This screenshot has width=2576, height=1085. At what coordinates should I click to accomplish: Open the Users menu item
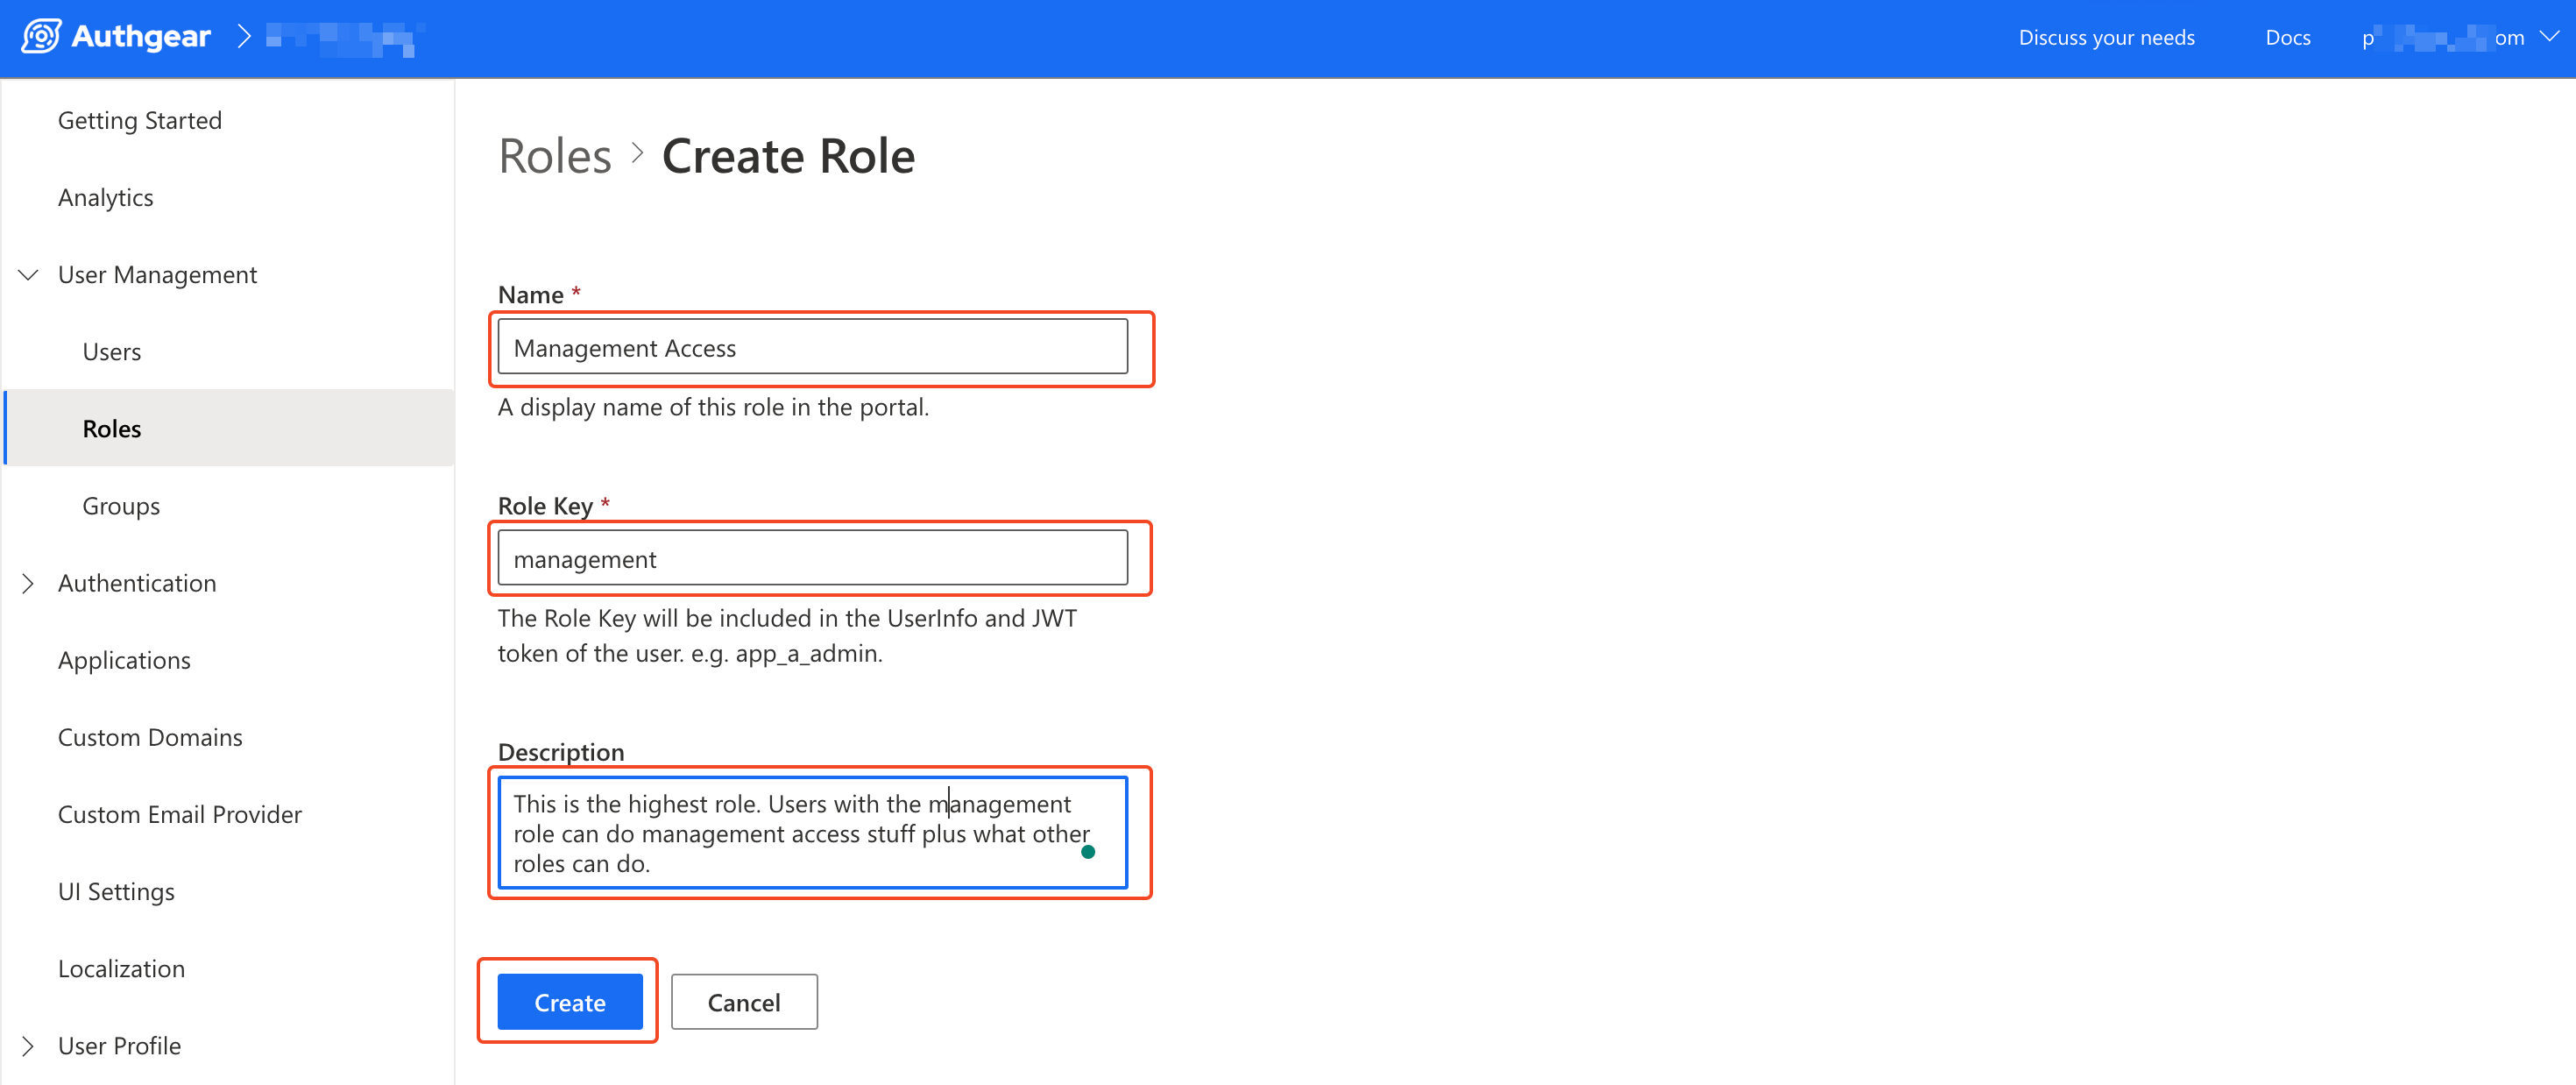click(111, 352)
